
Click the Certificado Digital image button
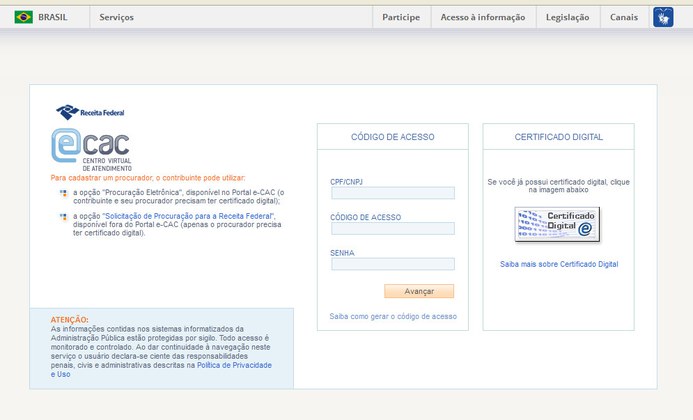click(555, 225)
